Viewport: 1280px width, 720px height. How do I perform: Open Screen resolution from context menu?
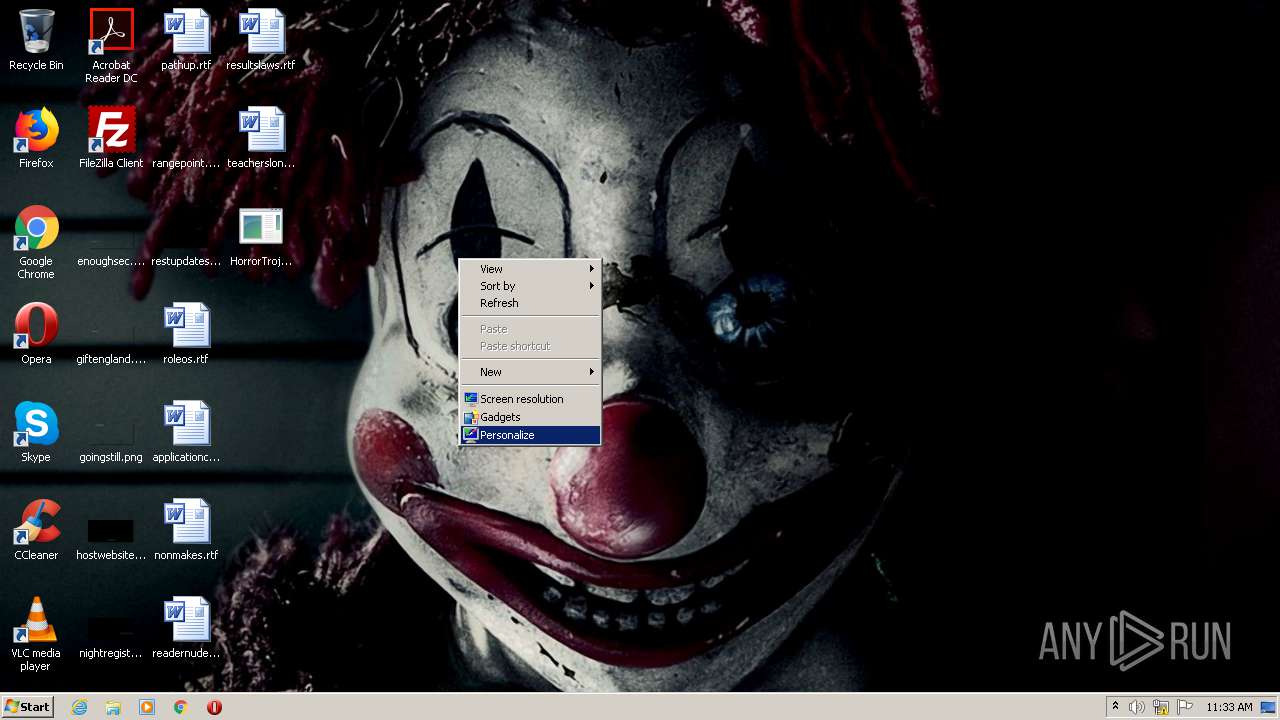click(x=530, y=399)
